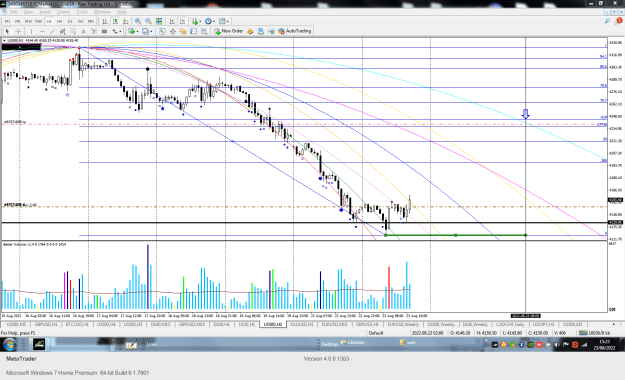Set the timeframe to M5
The width and height of the screenshot is (625, 380).
pyautogui.click(x=18, y=21)
